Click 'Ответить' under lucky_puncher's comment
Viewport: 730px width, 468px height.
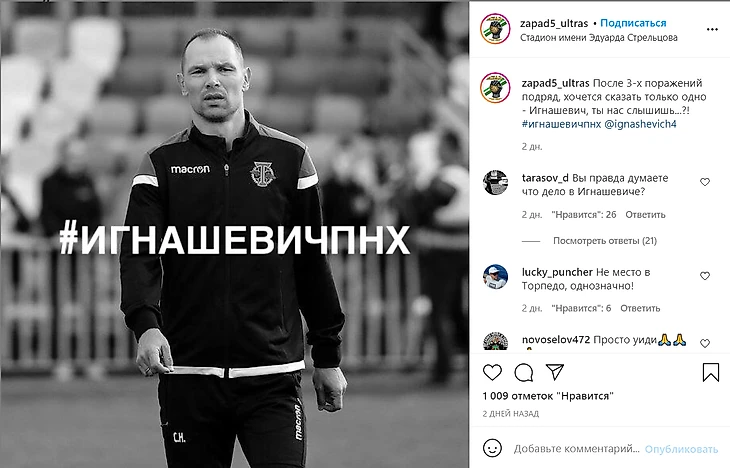(640, 308)
